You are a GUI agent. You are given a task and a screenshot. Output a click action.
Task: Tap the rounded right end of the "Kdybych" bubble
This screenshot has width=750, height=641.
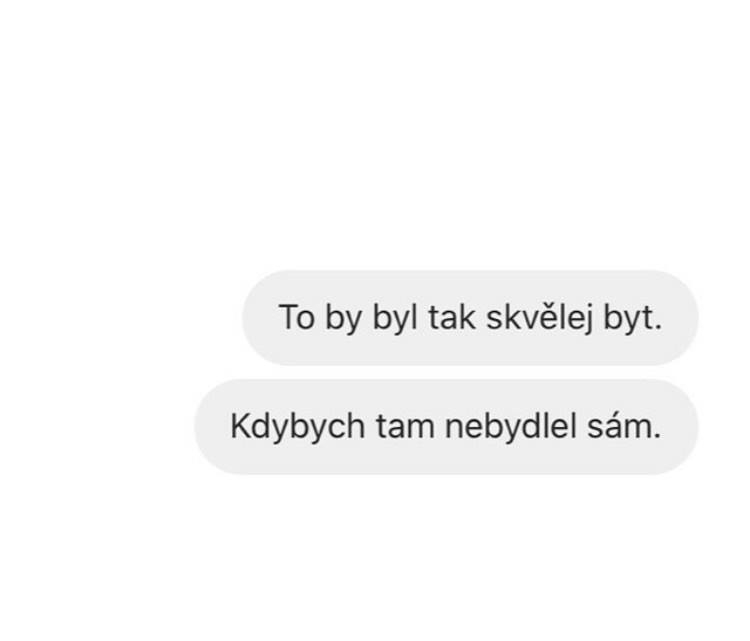(x=683, y=427)
